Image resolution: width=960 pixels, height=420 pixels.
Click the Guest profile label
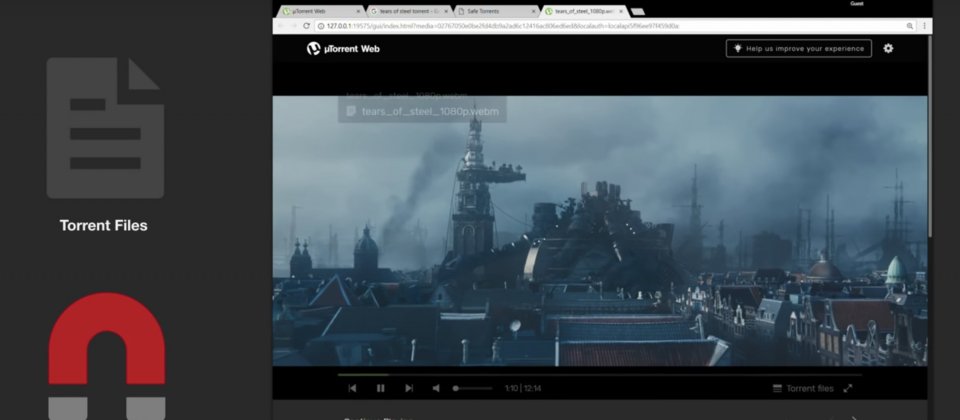(857, 4)
